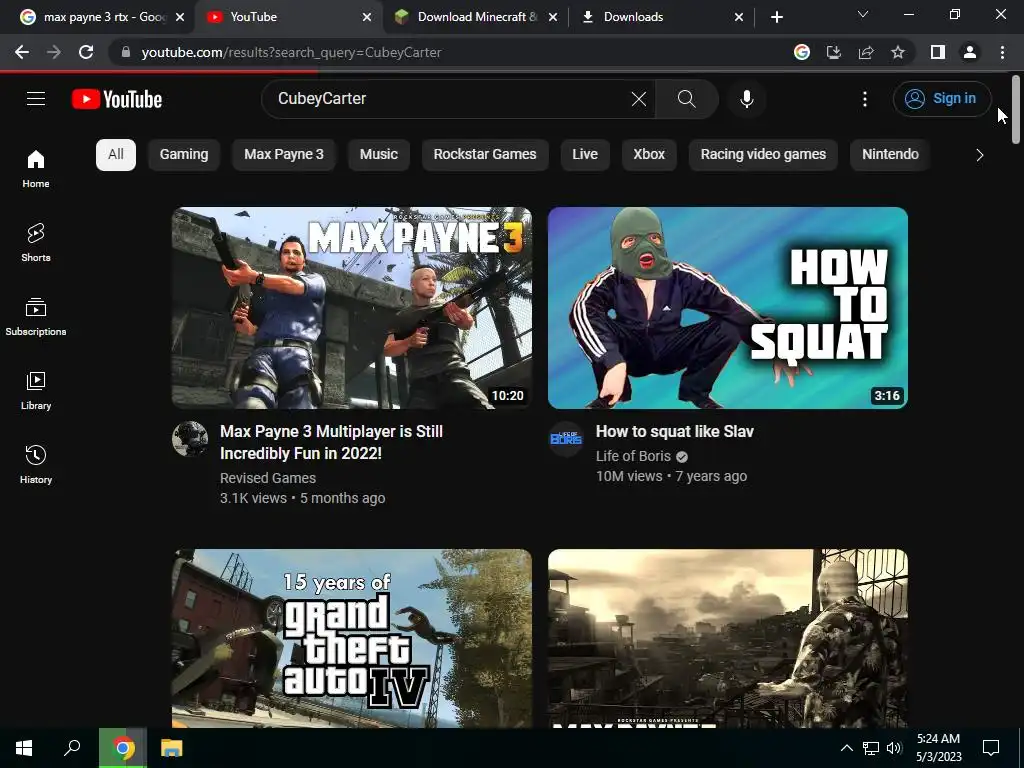Select the Rockstar Games filter chip
The height and width of the screenshot is (768, 1024).
point(485,155)
